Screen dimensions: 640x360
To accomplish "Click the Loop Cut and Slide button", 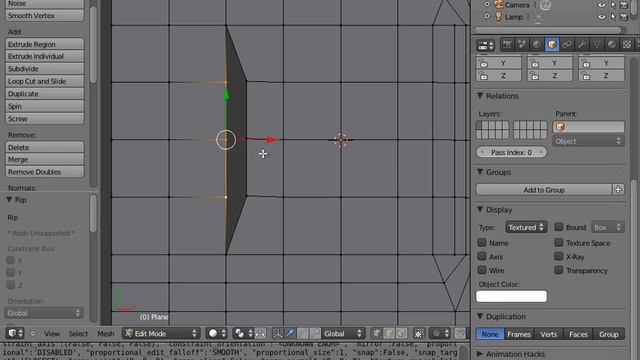I will pos(44,81).
